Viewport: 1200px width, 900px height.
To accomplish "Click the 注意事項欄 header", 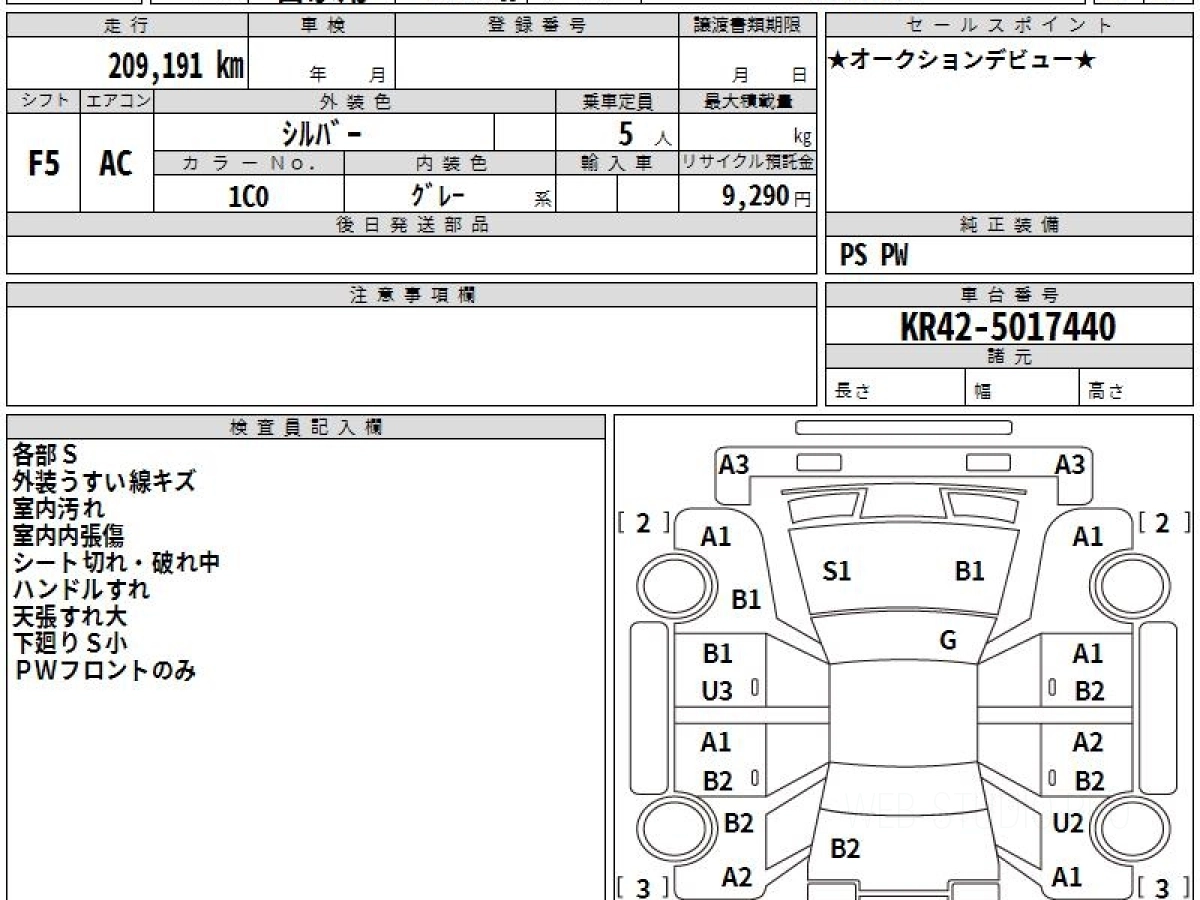I will coord(411,295).
